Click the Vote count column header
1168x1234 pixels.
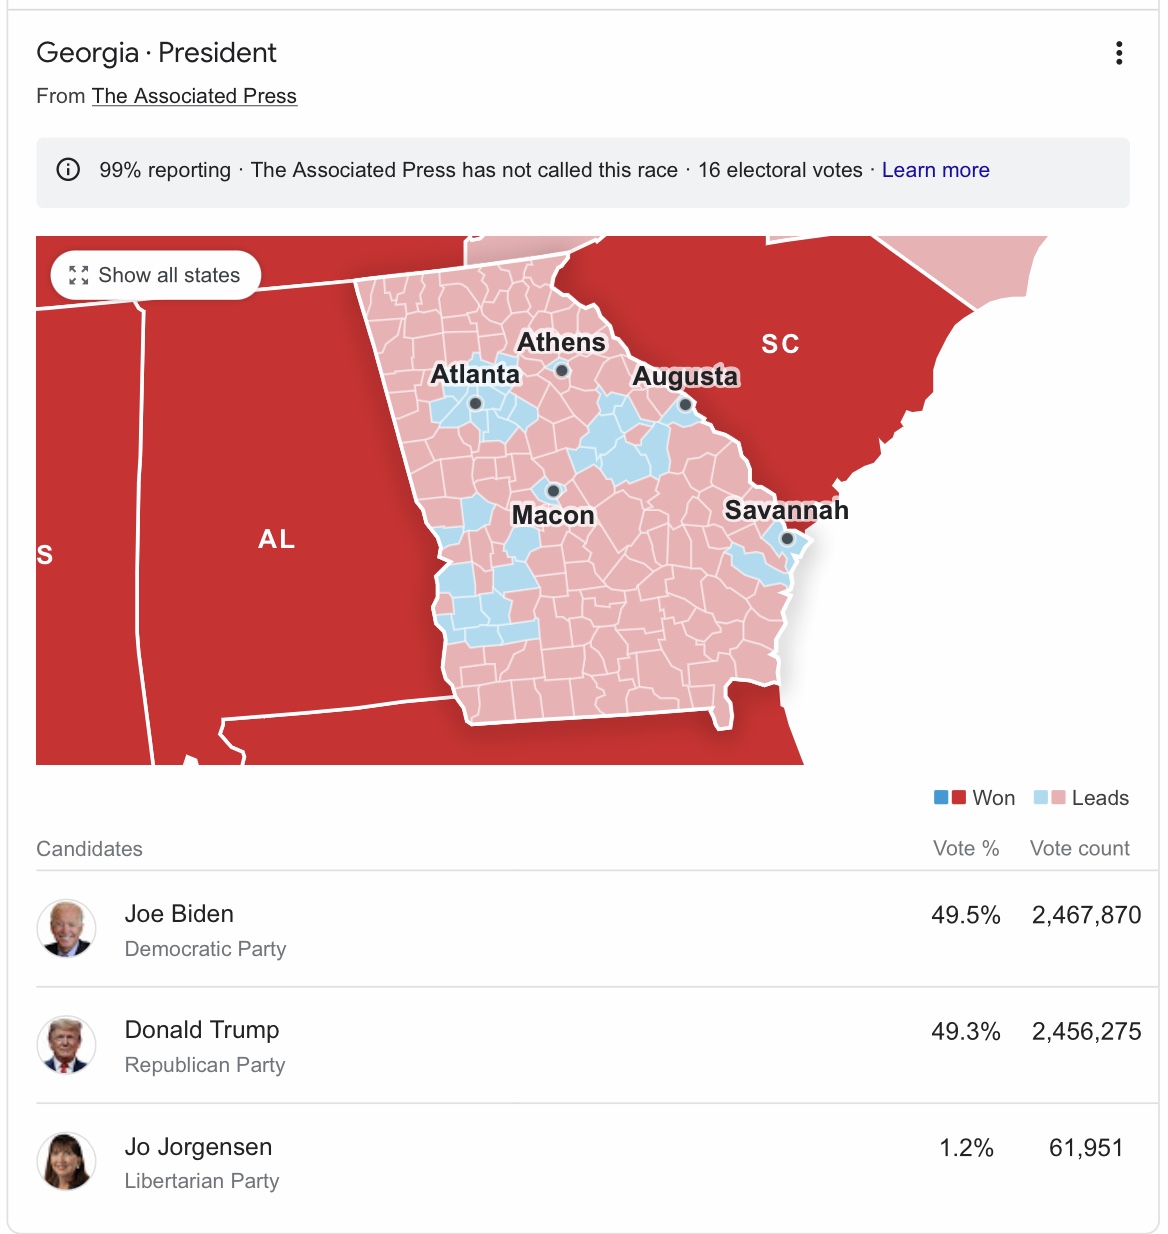point(1079,848)
